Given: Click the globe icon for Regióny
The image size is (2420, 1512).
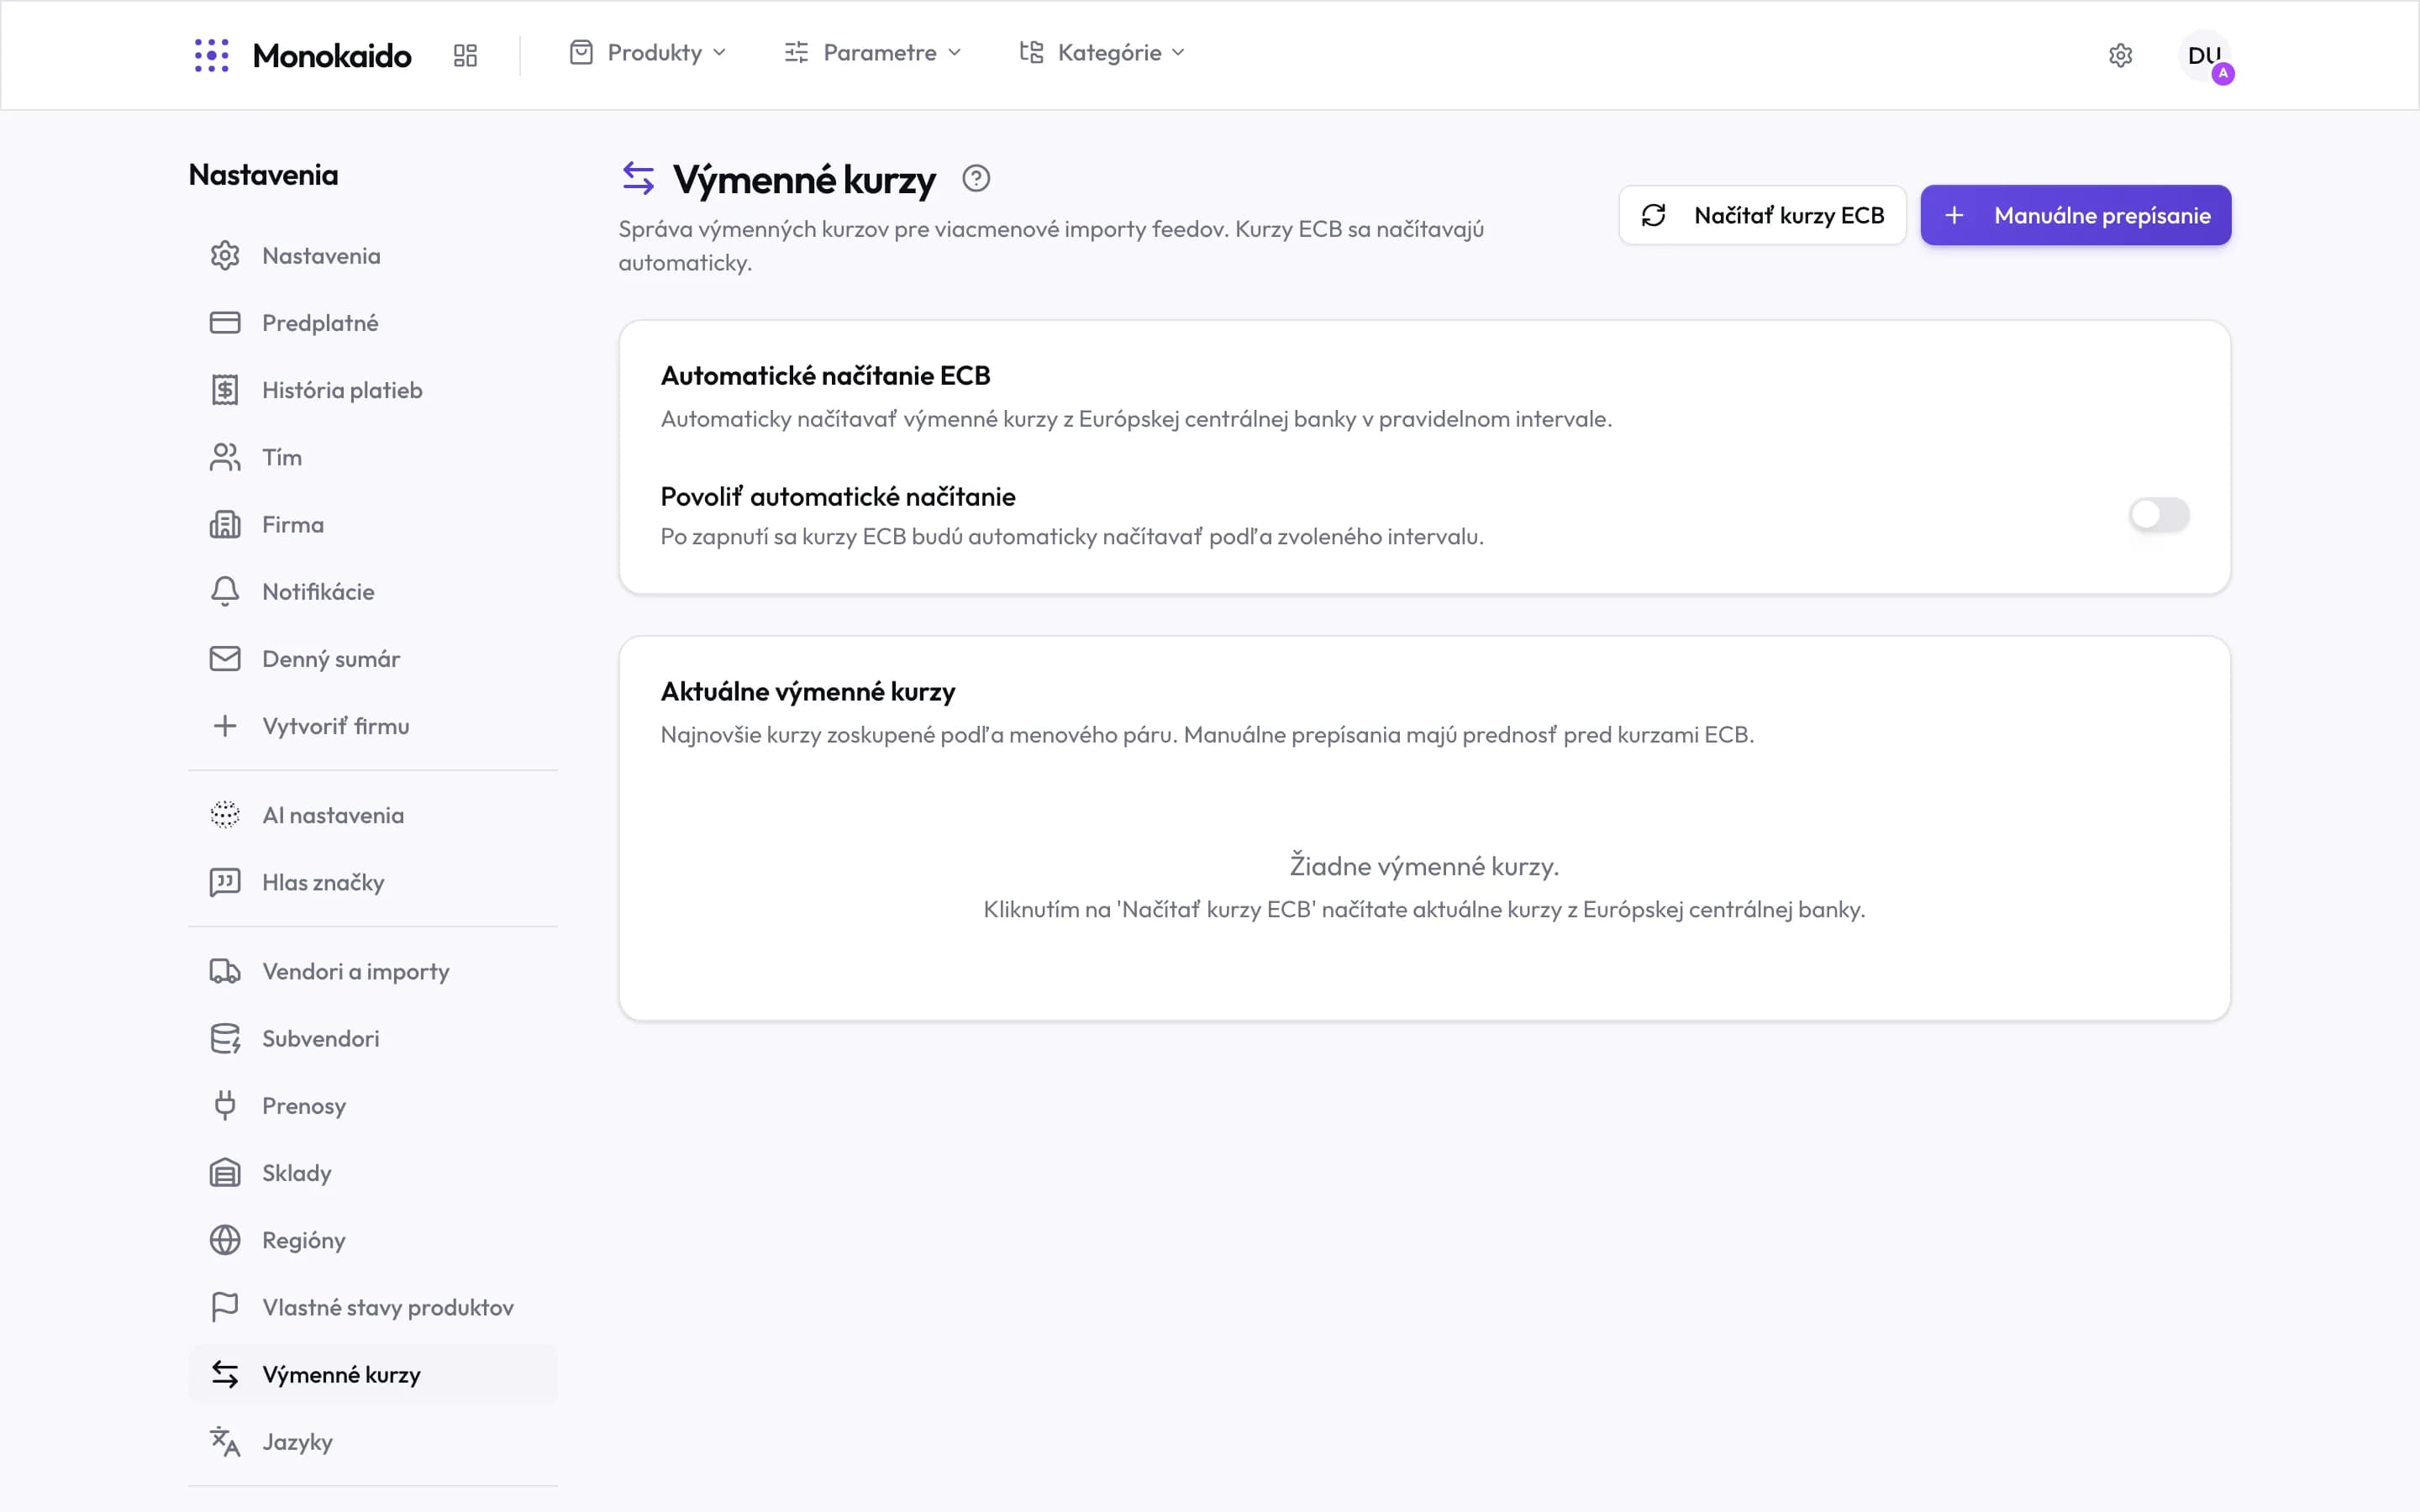Looking at the screenshot, I should click(x=225, y=1240).
